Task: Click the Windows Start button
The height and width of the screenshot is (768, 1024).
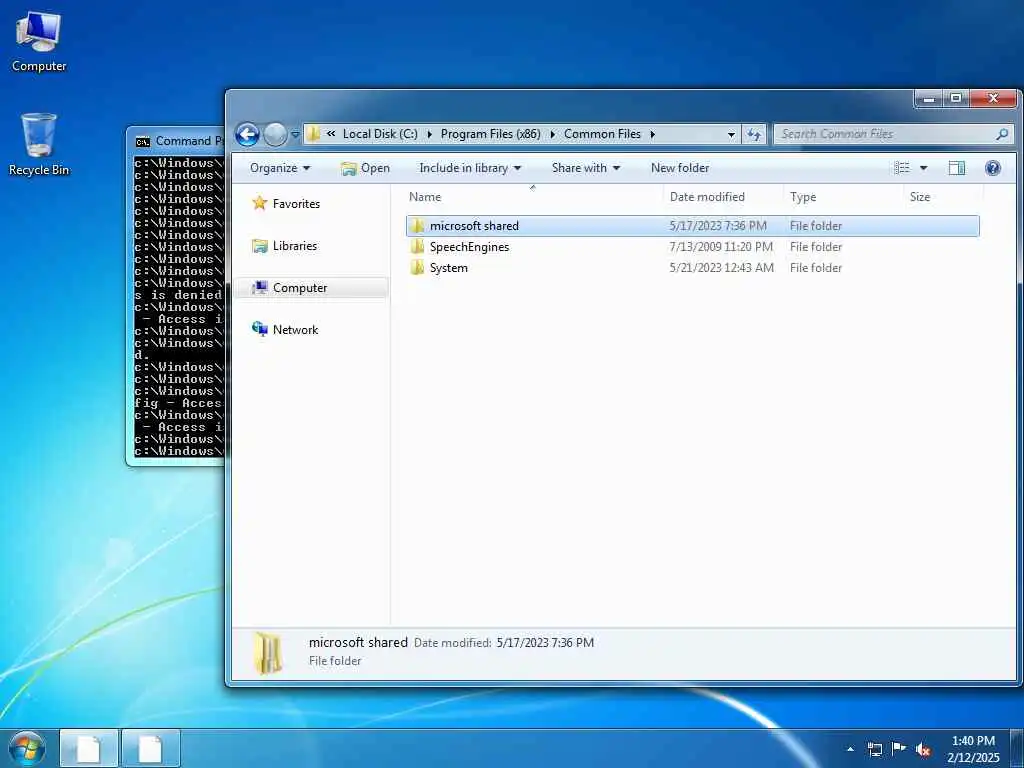Action: (27, 748)
